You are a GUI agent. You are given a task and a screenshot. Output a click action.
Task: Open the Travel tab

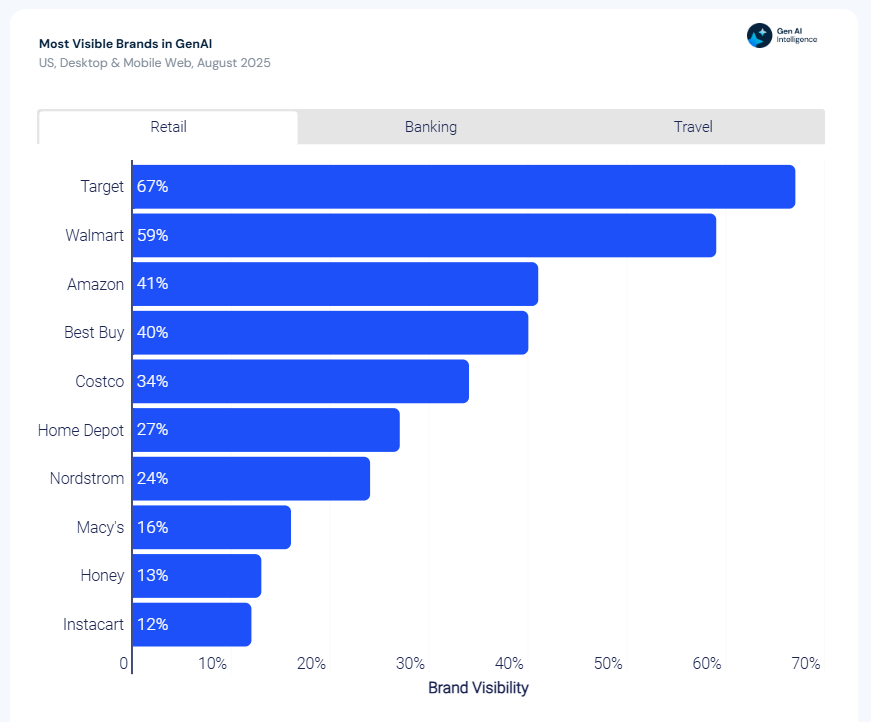693,127
